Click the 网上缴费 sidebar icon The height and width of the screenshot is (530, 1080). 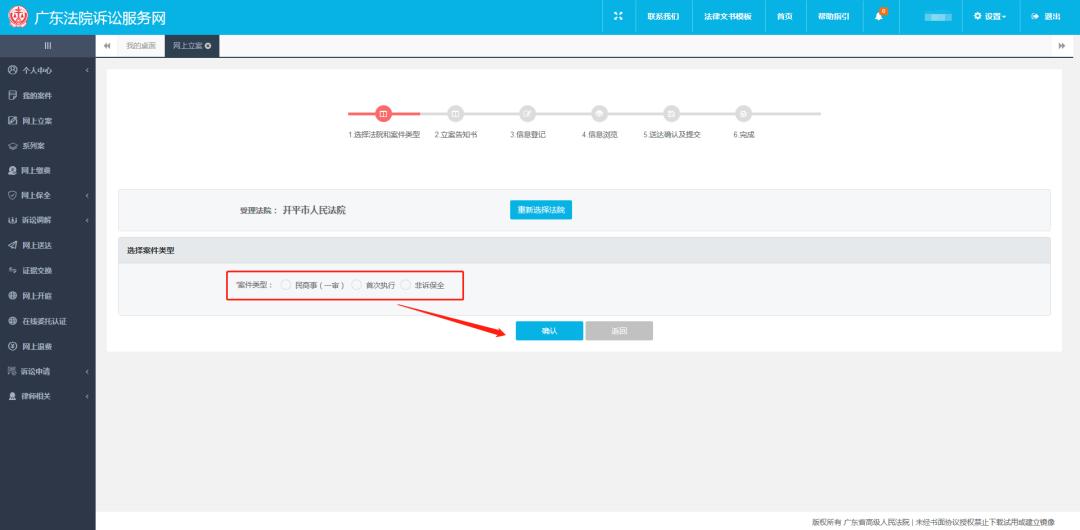tap(12, 170)
